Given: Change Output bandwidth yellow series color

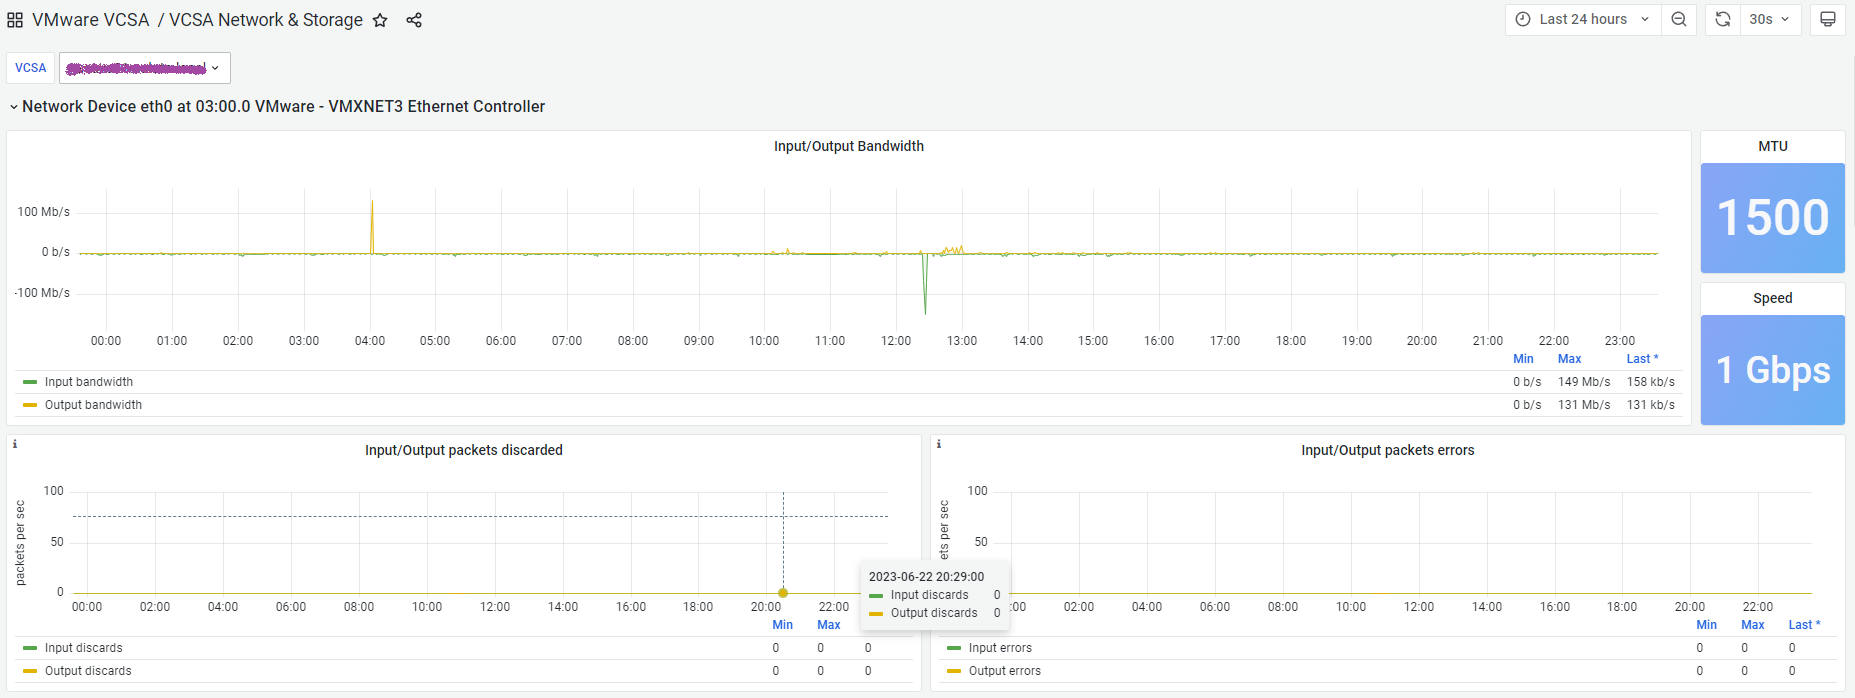Looking at the screenshot, I should (30, 405).
